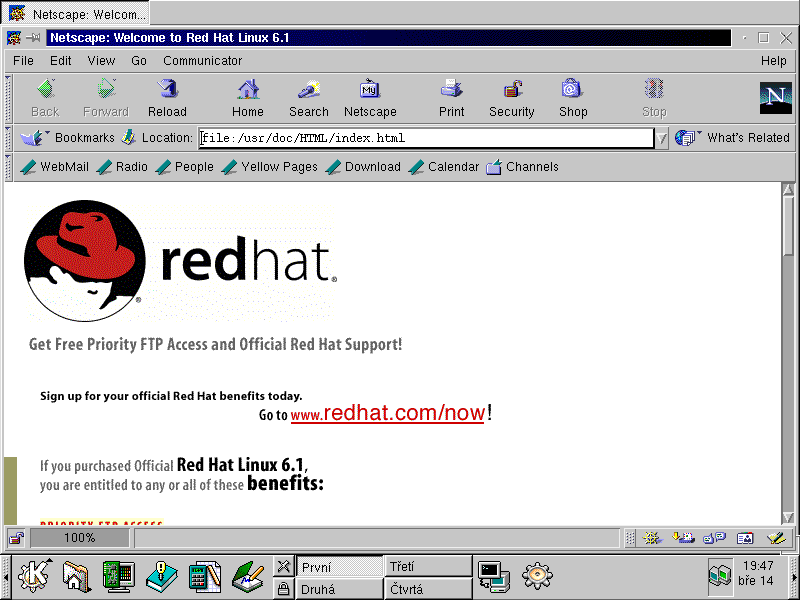
Task: Collapse the Location toolbar handle
Action: [x=8, y=138]
